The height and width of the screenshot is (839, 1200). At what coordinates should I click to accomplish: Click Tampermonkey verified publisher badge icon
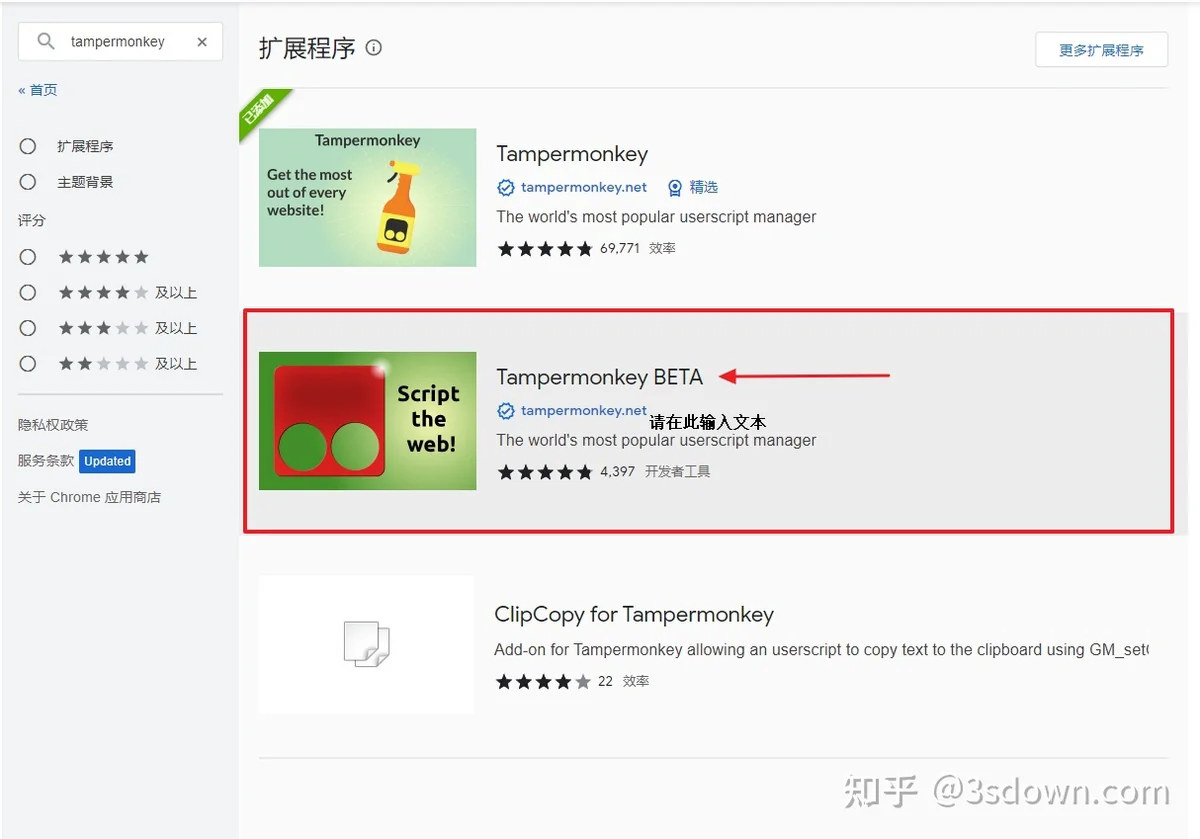point(506,187)
